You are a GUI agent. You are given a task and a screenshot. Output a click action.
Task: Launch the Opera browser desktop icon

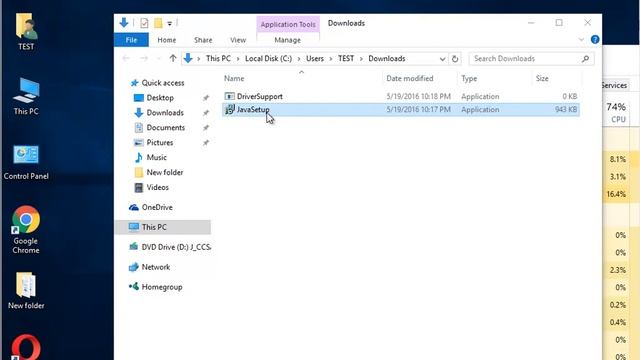click(26, 347)
